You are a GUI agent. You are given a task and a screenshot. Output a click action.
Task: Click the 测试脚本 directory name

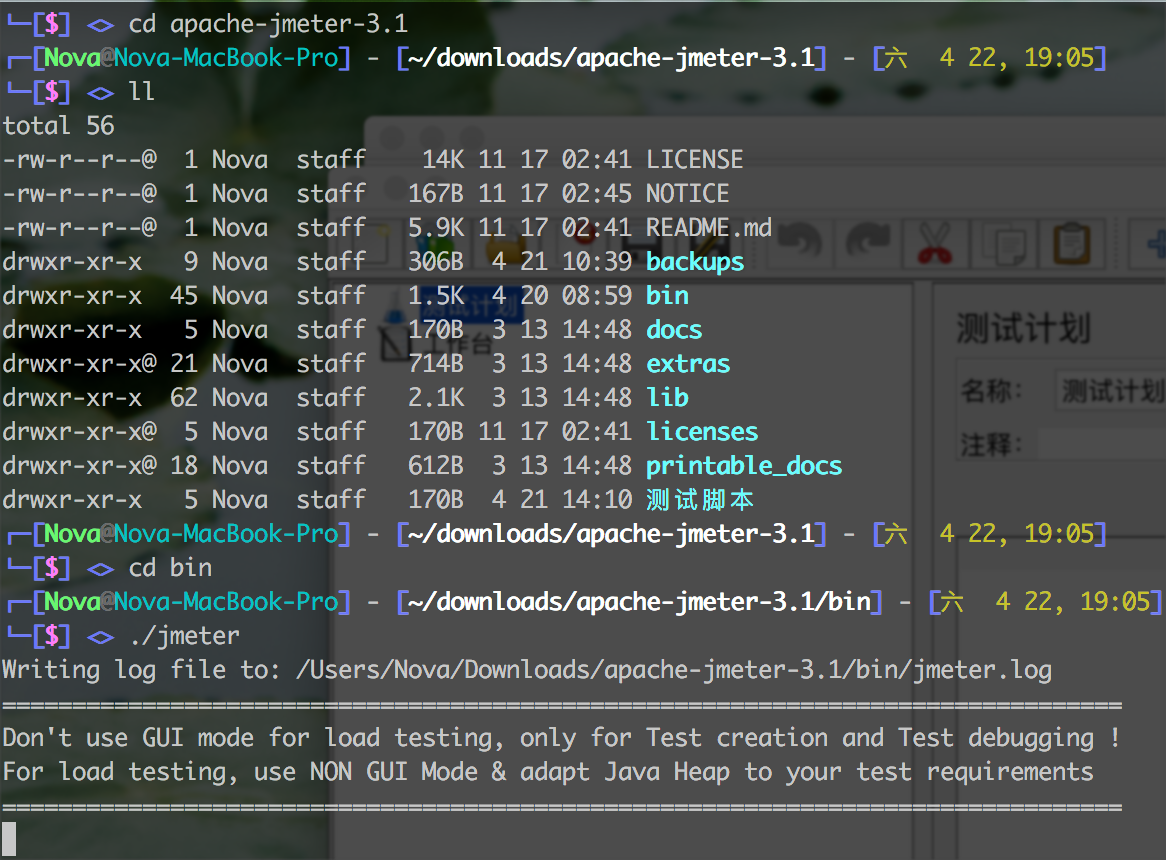click(700, 499)
